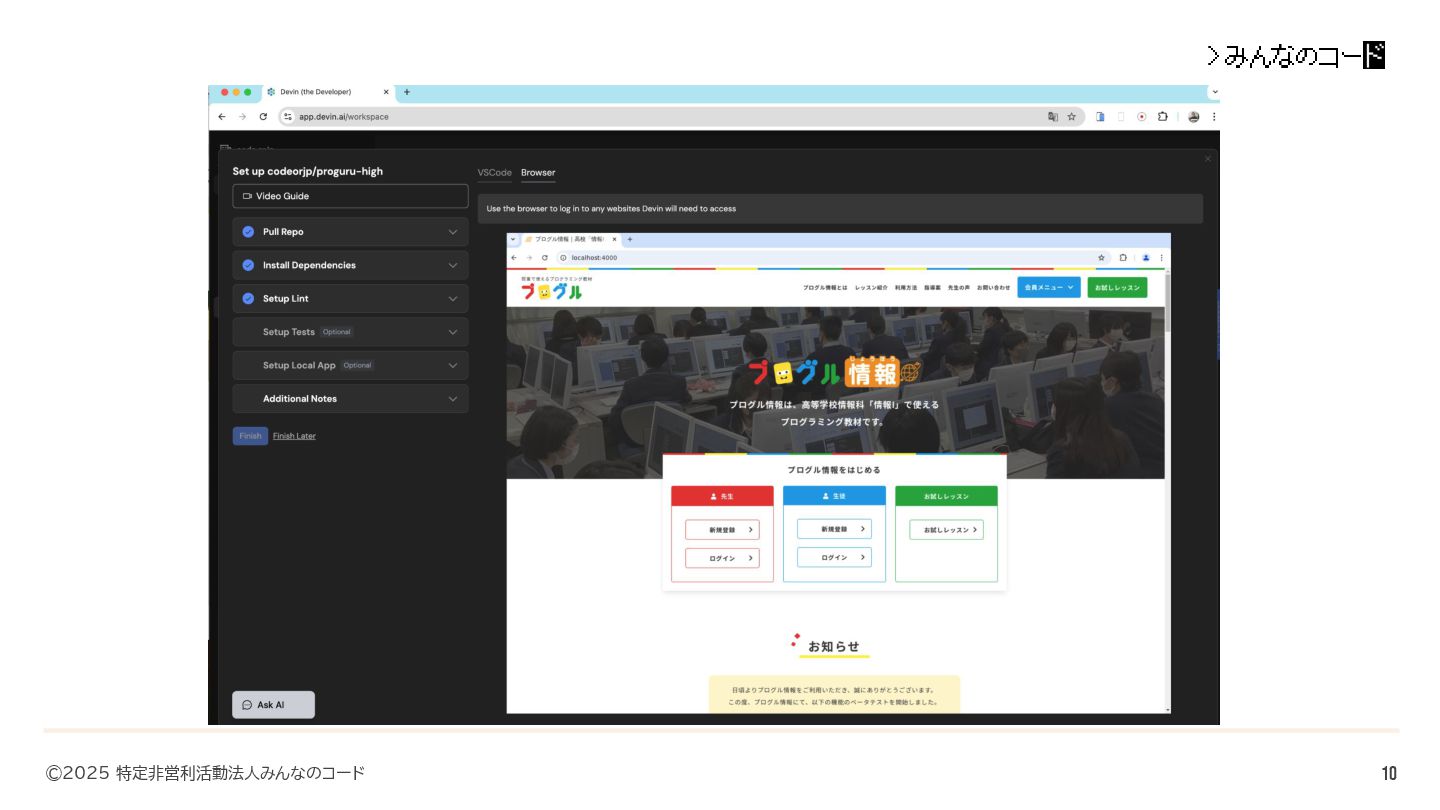Click the blue extension icon in toolbar
Viewport: 1440px width, 810px height.
[x=1100, y=117]
